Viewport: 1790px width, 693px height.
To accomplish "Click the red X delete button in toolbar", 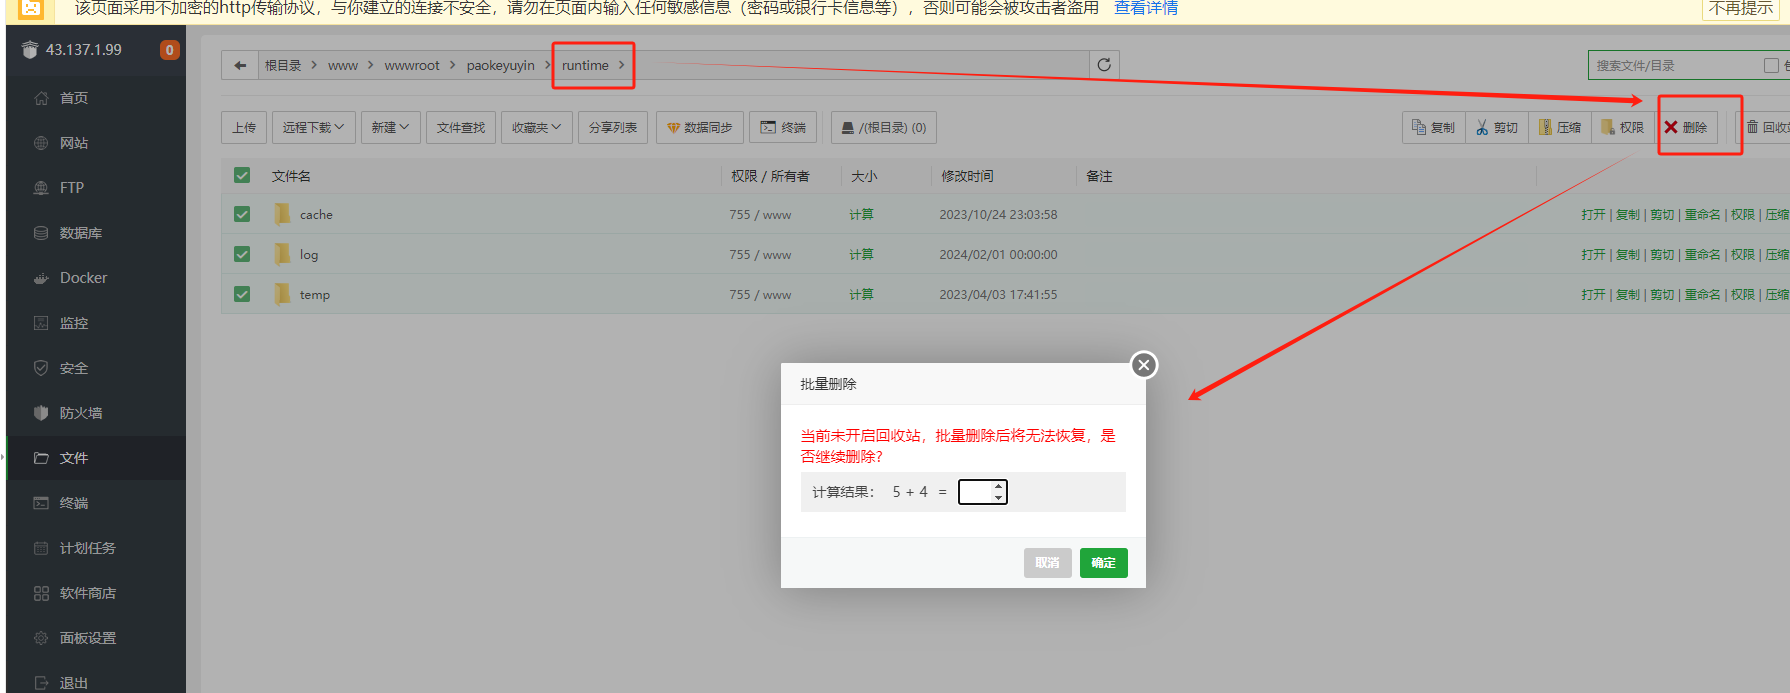I will point(1686,127).
